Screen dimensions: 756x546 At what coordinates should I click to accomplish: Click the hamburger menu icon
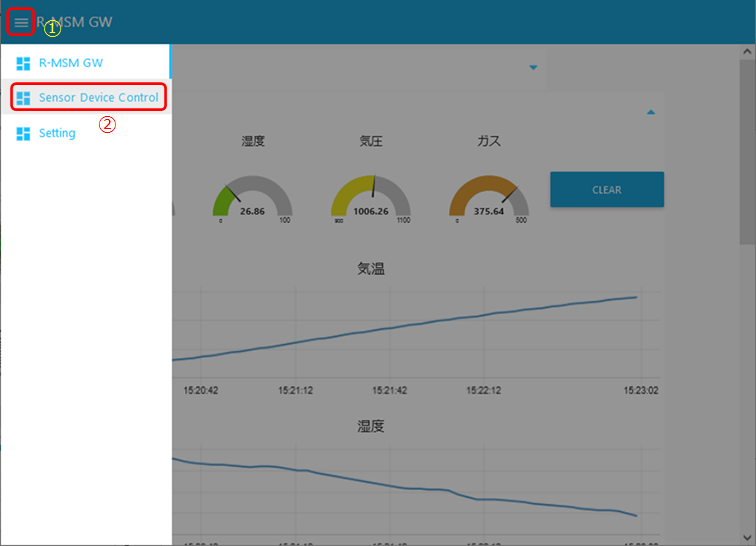point(21,22)
